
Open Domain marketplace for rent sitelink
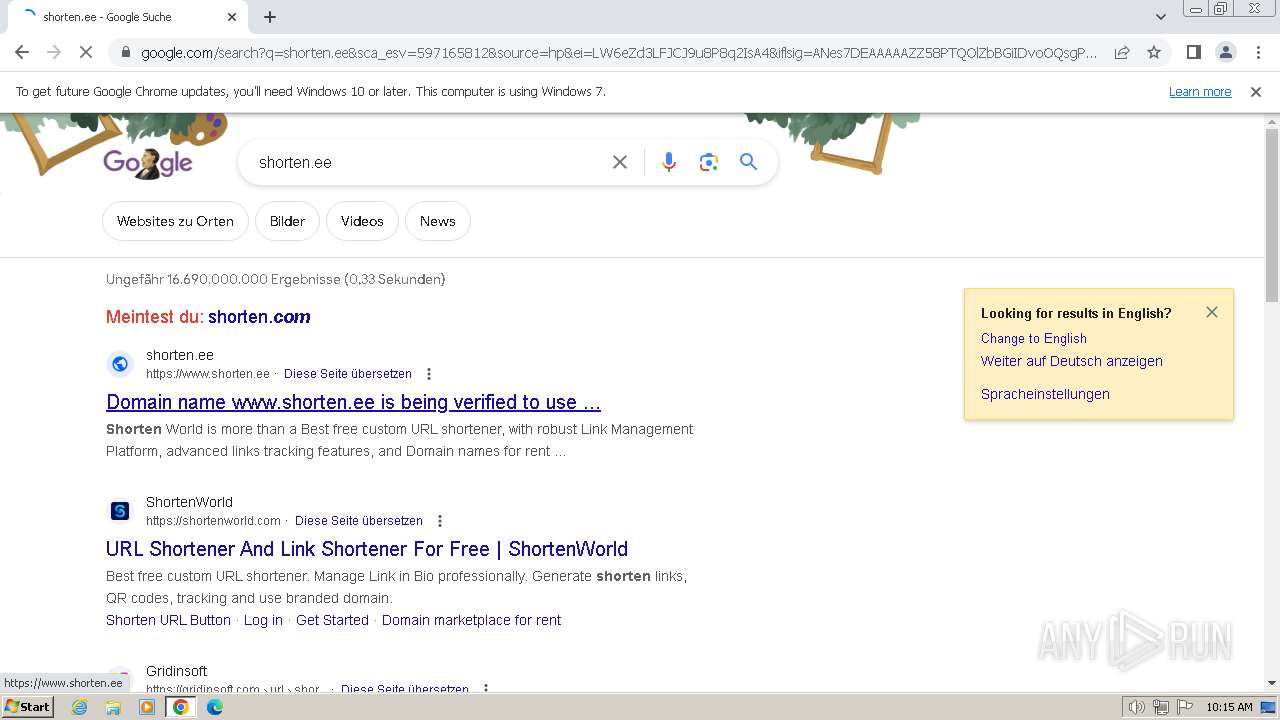(x=471, y=620)
